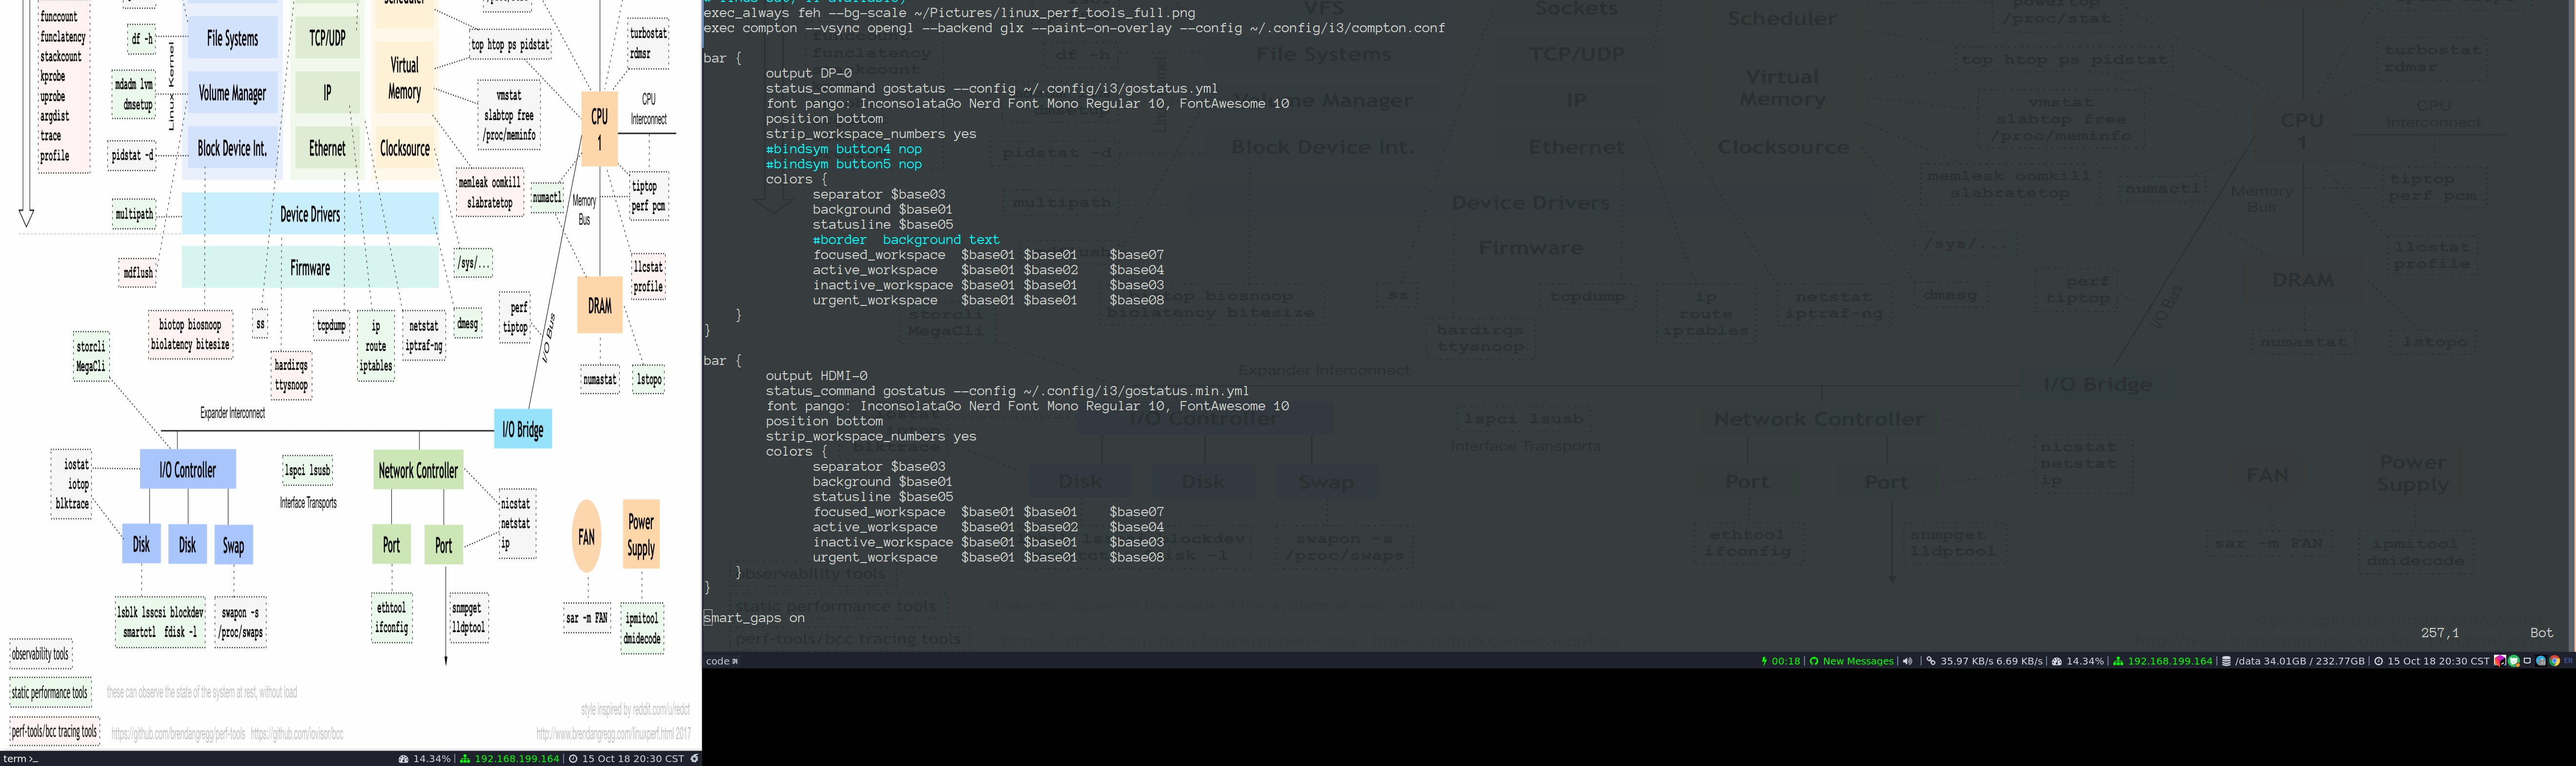Click the green cat tray icon
This screenshot has width=2576, height=766.
2514,661
